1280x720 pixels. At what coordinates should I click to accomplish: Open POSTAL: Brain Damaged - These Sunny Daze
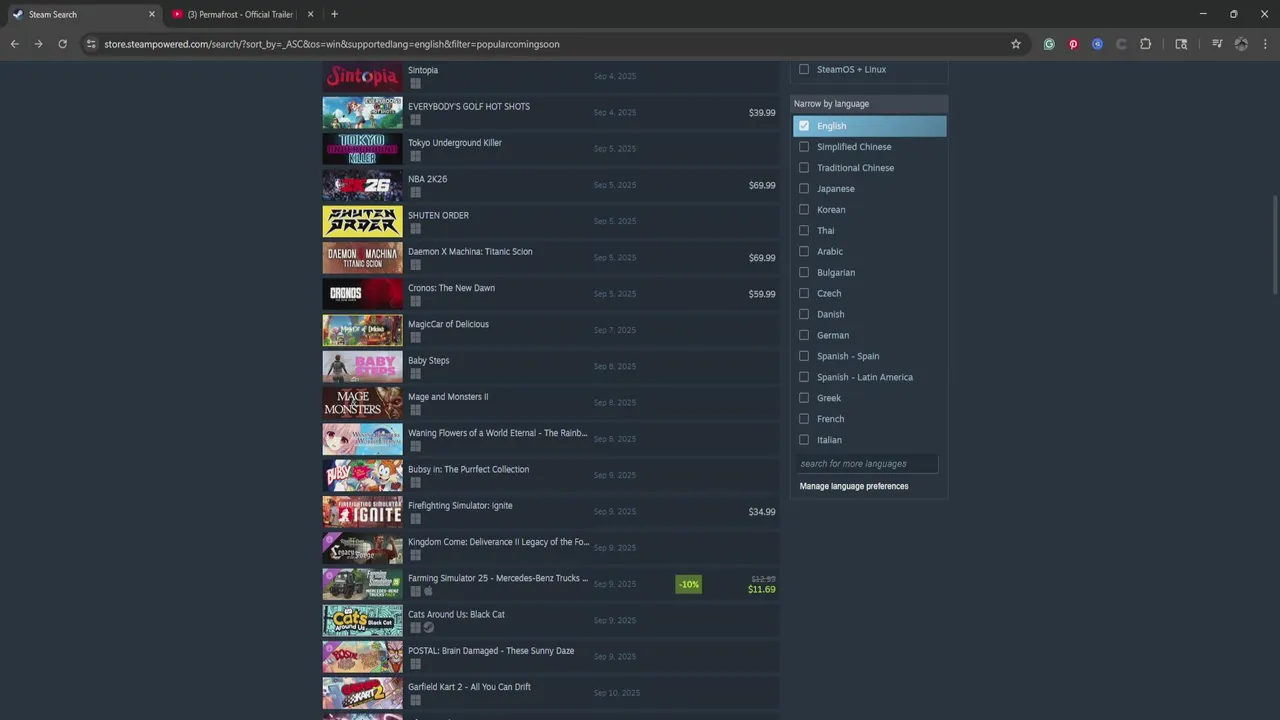550,657
